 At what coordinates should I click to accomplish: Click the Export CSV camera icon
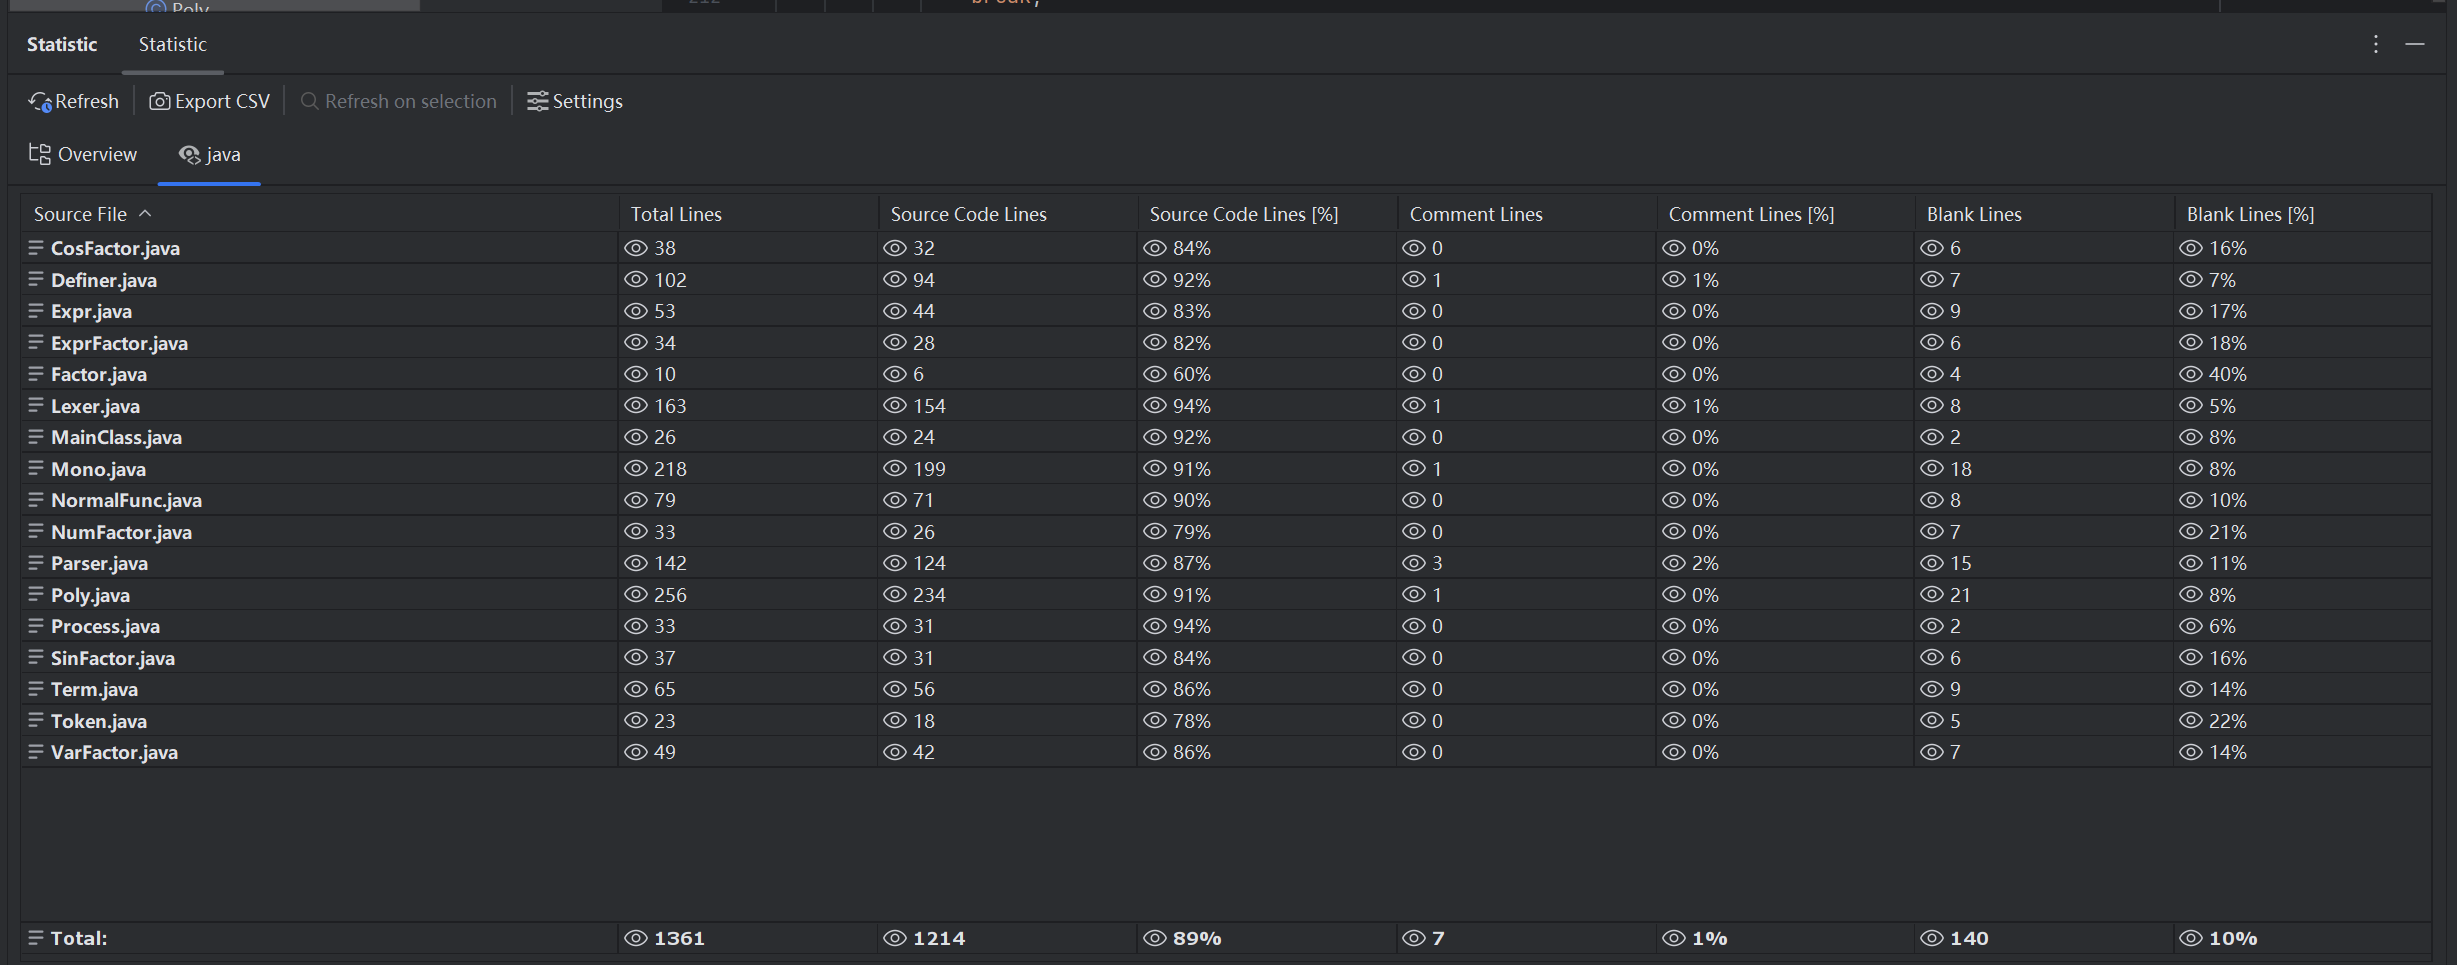159,102
